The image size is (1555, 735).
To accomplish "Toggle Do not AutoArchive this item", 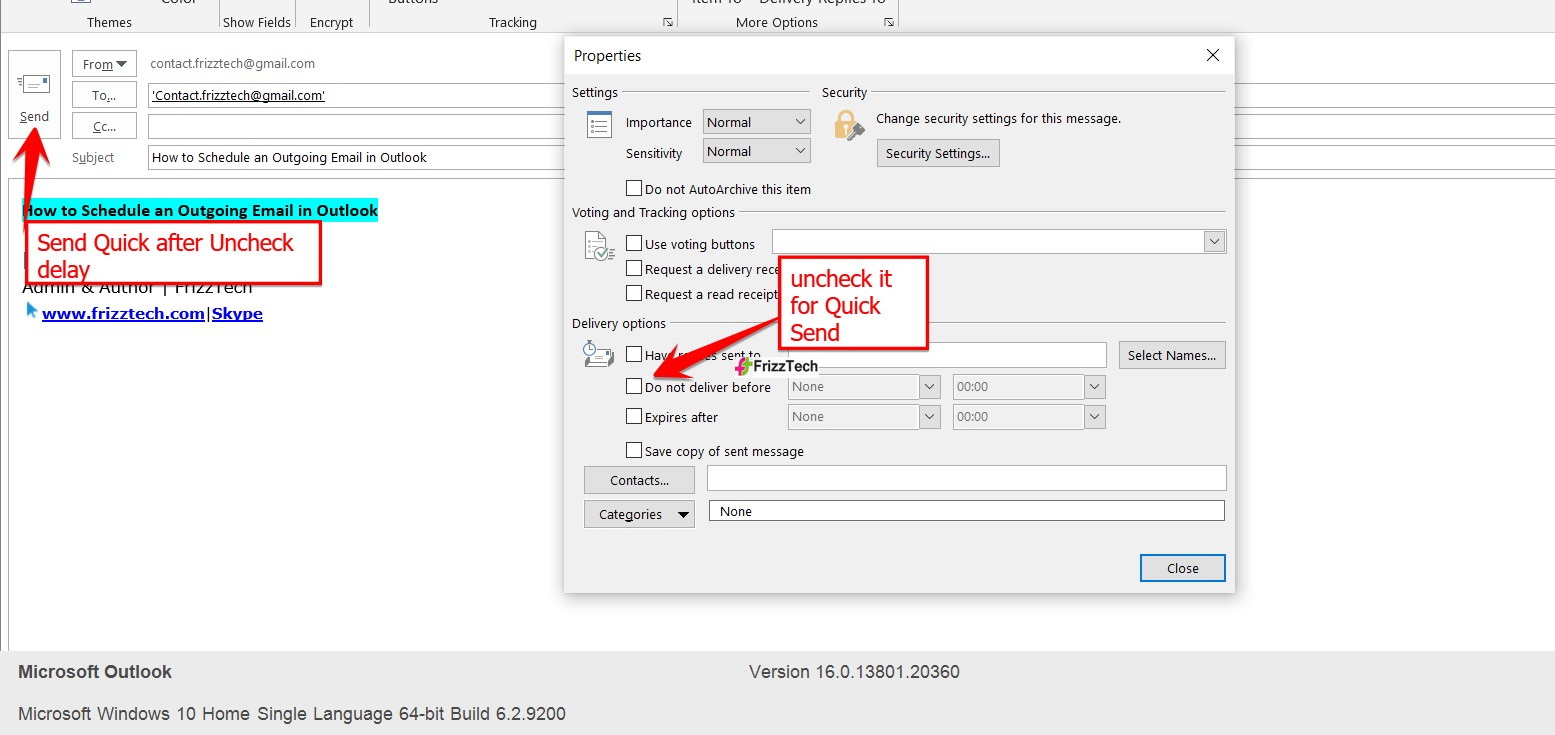I will pyautogui.click(x=633, y=188).
